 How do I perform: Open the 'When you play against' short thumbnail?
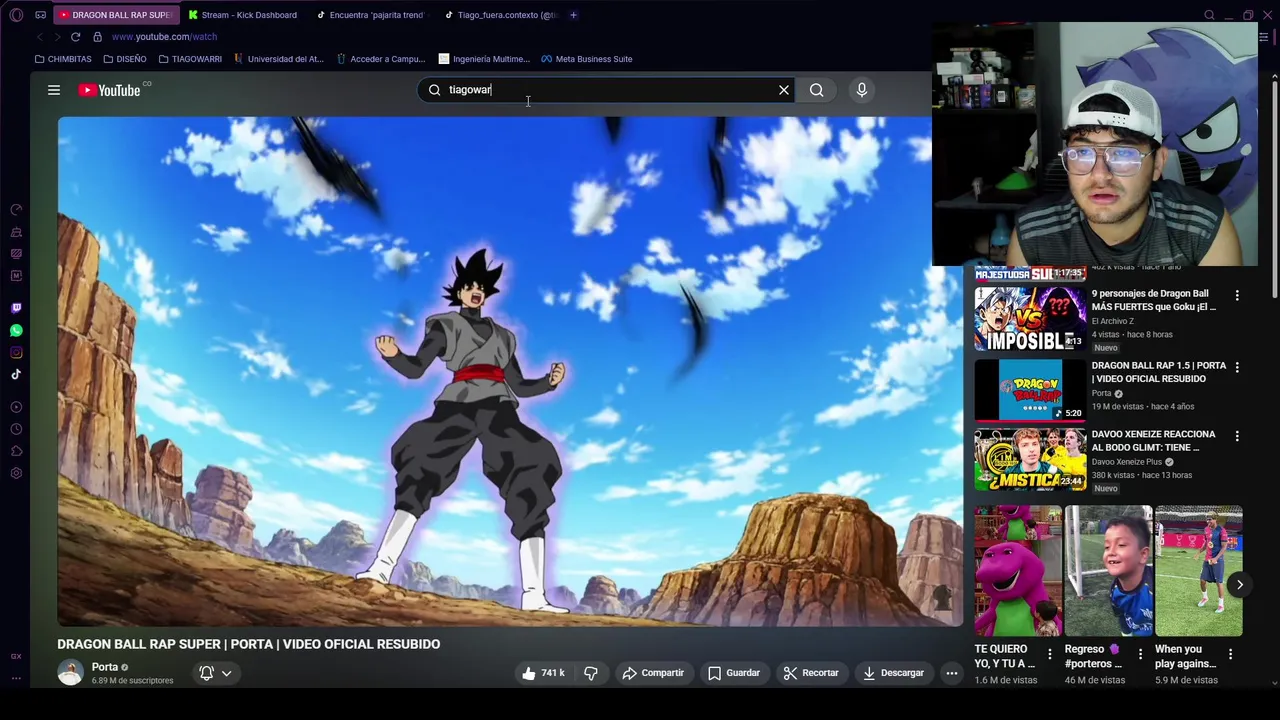coord(1198,571)
